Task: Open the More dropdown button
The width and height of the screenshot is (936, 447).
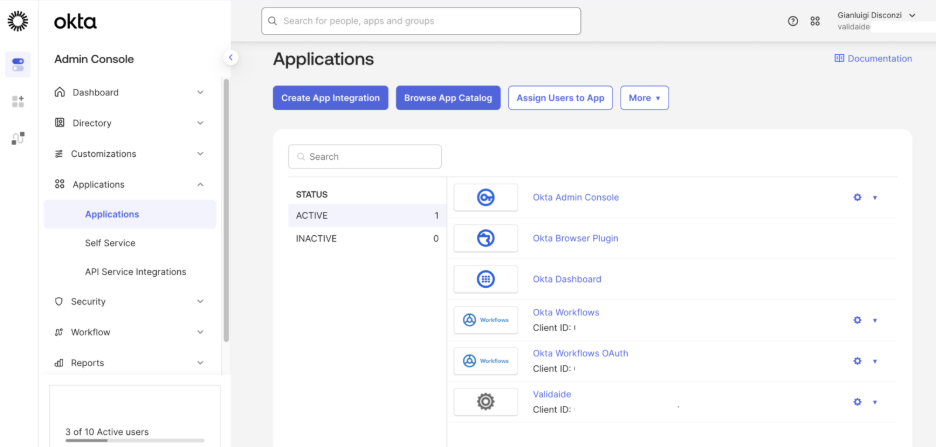Action: point(644,98)
